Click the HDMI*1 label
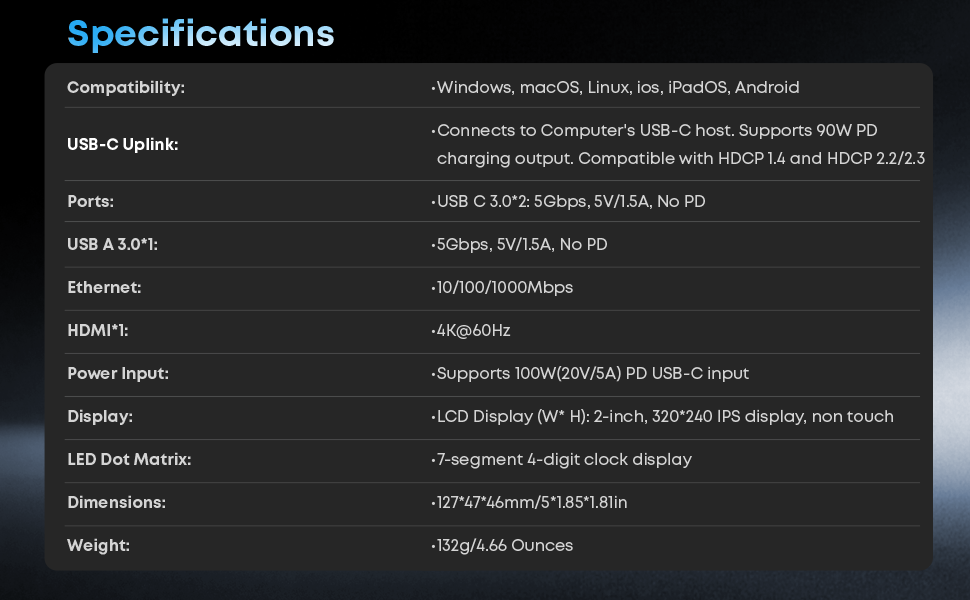The image size is (970, 600). tap(97, 331)
